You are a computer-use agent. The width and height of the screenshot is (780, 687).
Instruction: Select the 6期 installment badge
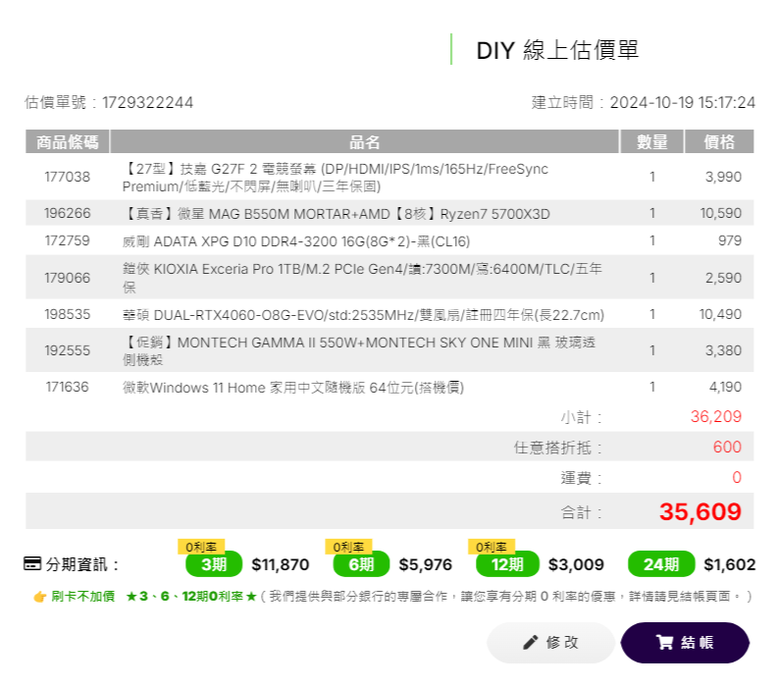(361, 564)
